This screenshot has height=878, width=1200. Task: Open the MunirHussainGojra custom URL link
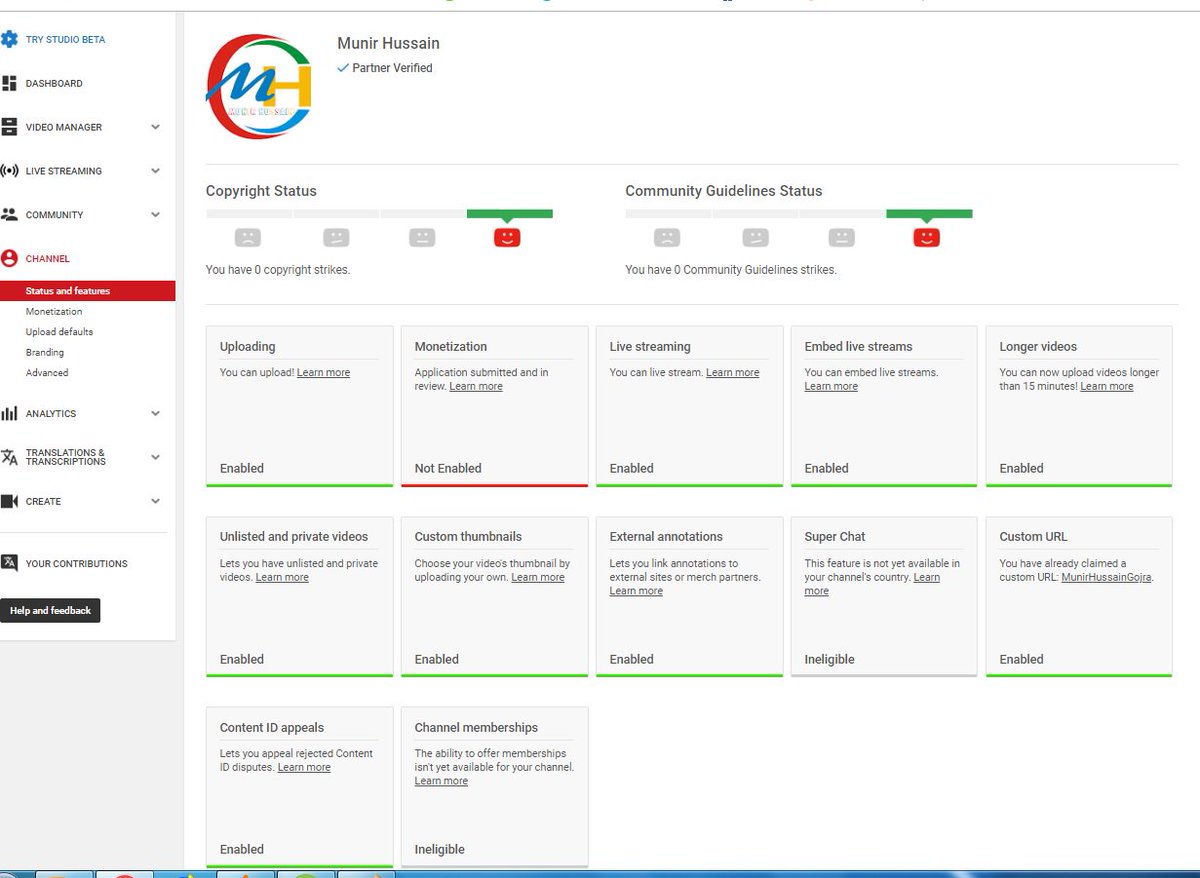[x=1106, y=578]
